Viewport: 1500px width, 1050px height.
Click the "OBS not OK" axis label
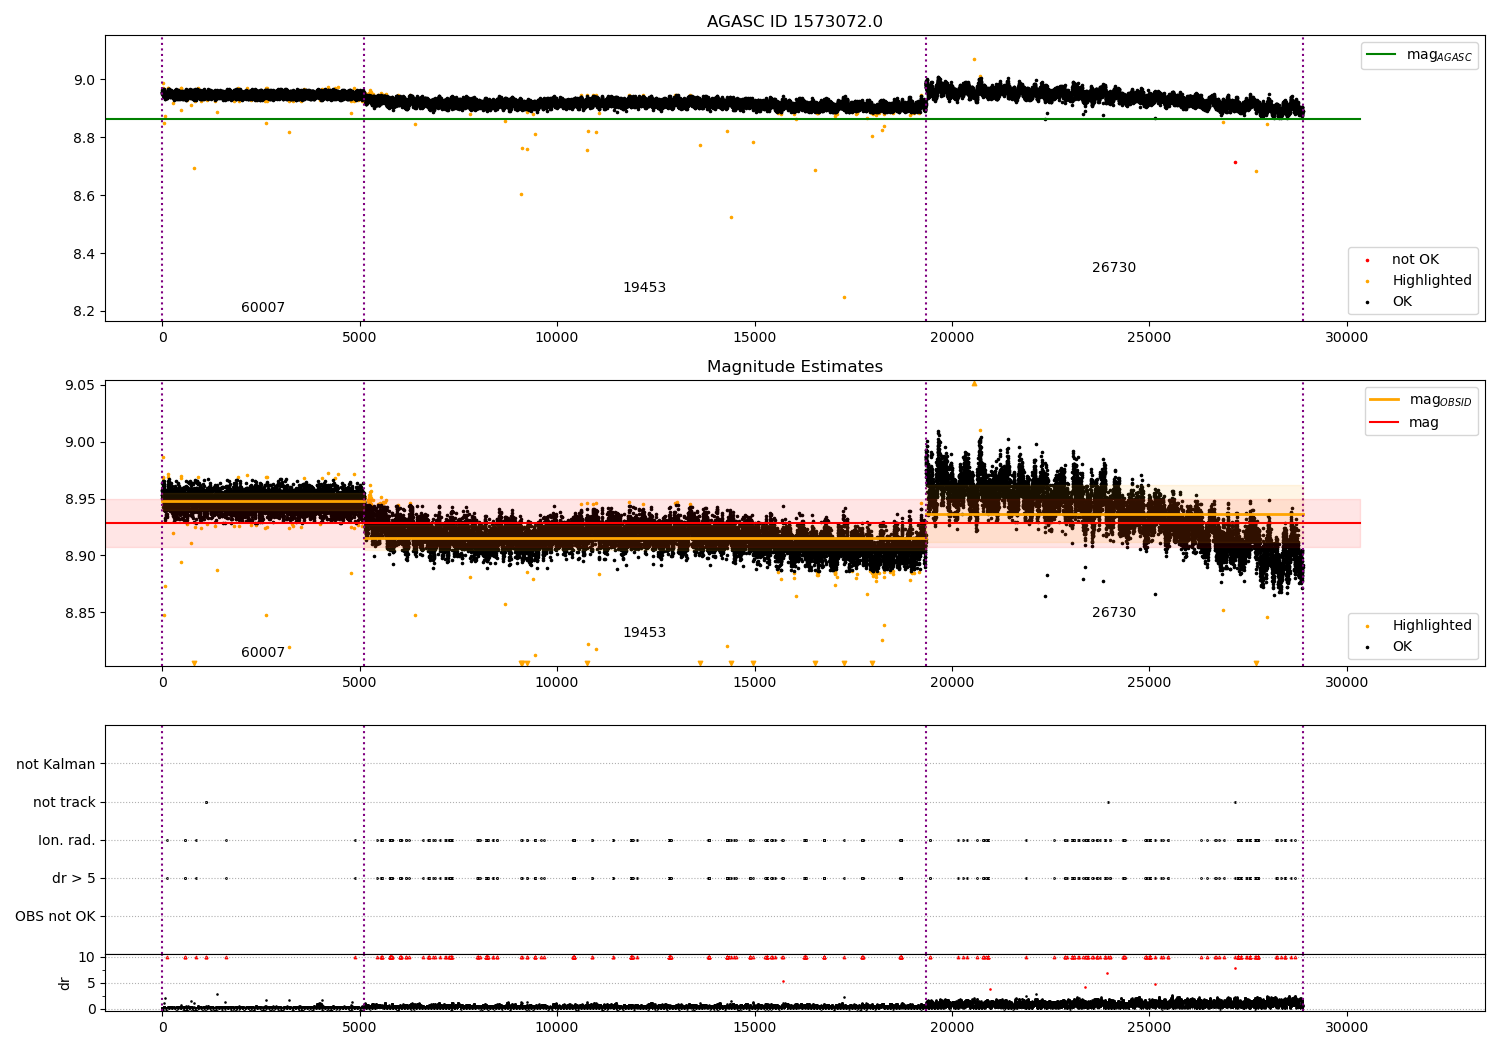(x=56, y=917)
